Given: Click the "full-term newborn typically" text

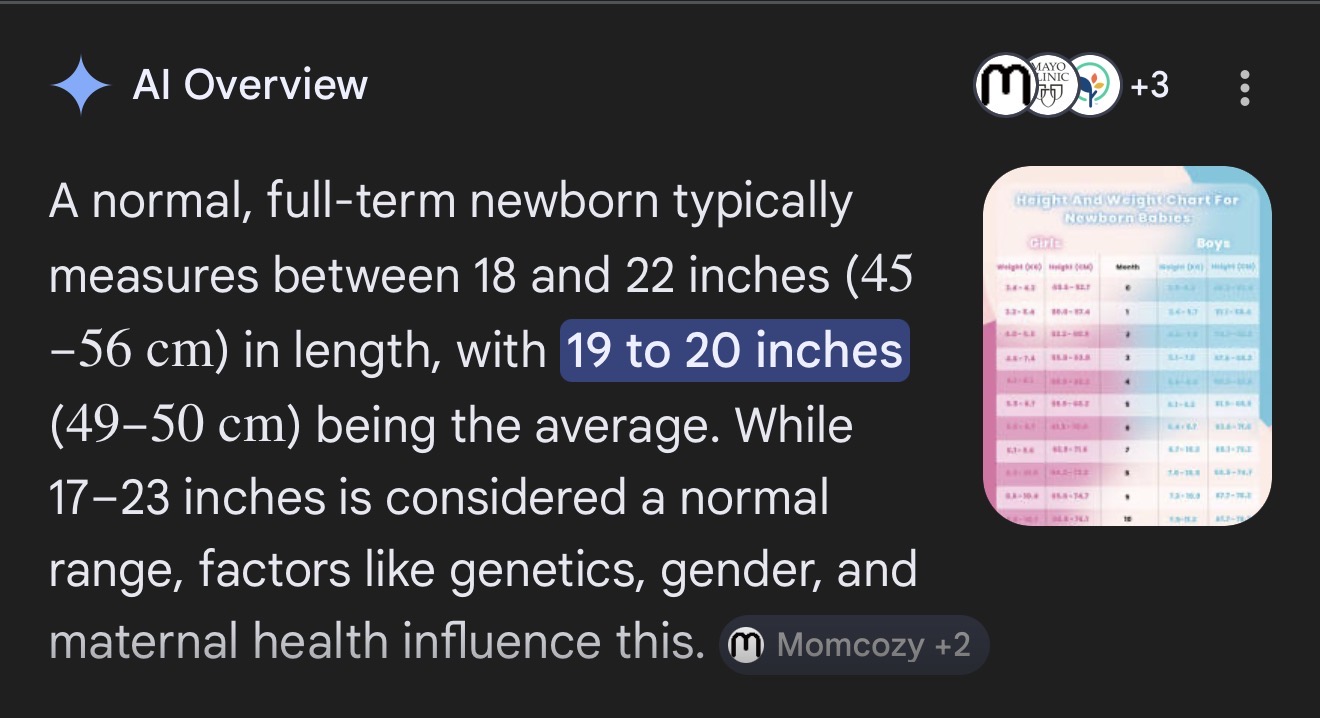Looking at the screenshot, I should click(x=559, y=203).
